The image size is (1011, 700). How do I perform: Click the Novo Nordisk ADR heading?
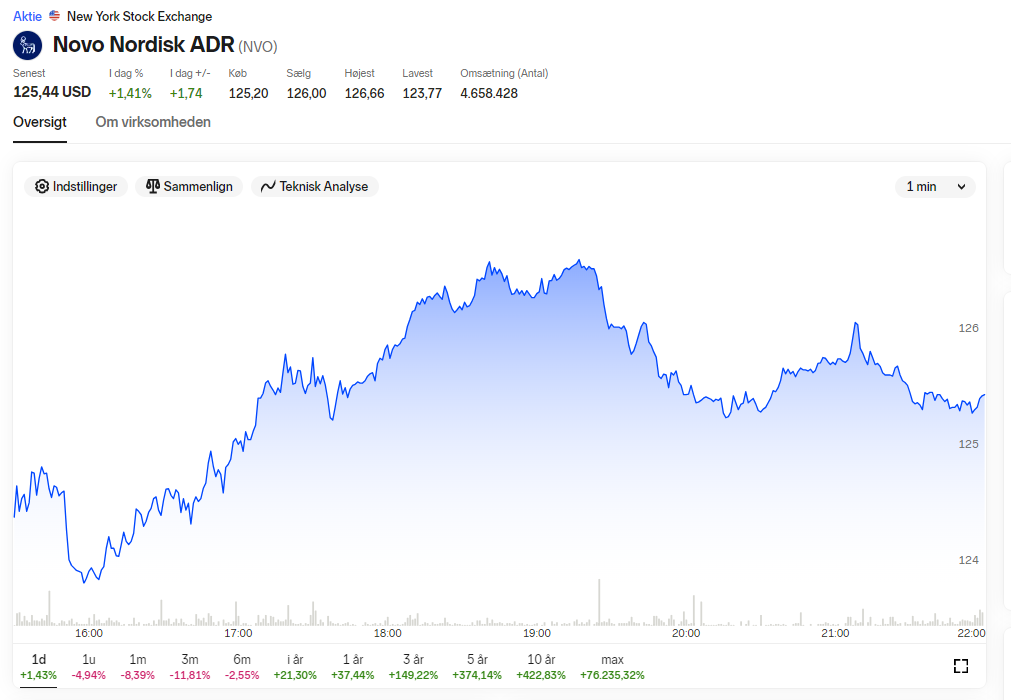tap(143, 44)
